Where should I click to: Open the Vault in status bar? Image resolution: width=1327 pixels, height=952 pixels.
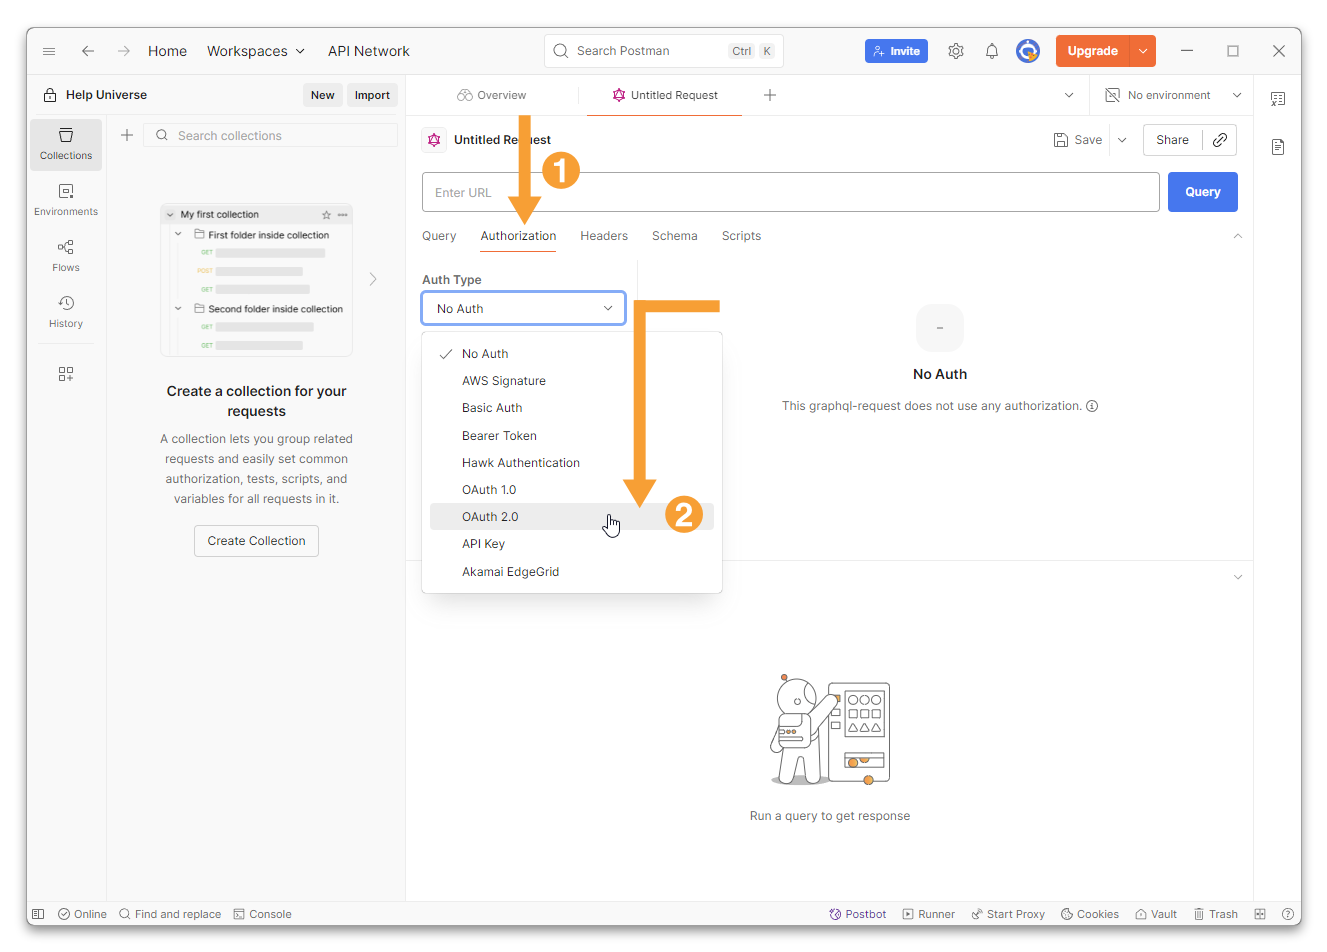click(x=1156, y=914)
